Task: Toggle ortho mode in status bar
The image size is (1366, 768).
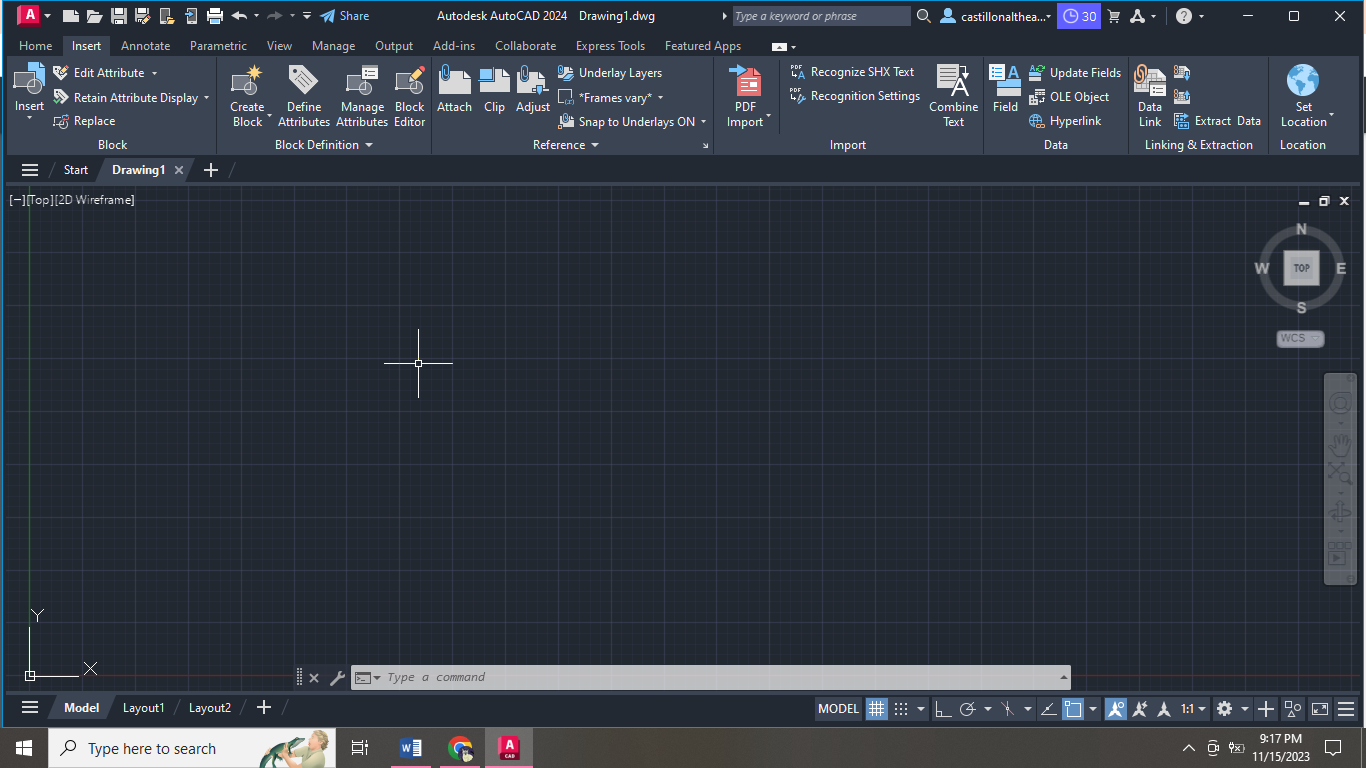Action: [943, 709]
